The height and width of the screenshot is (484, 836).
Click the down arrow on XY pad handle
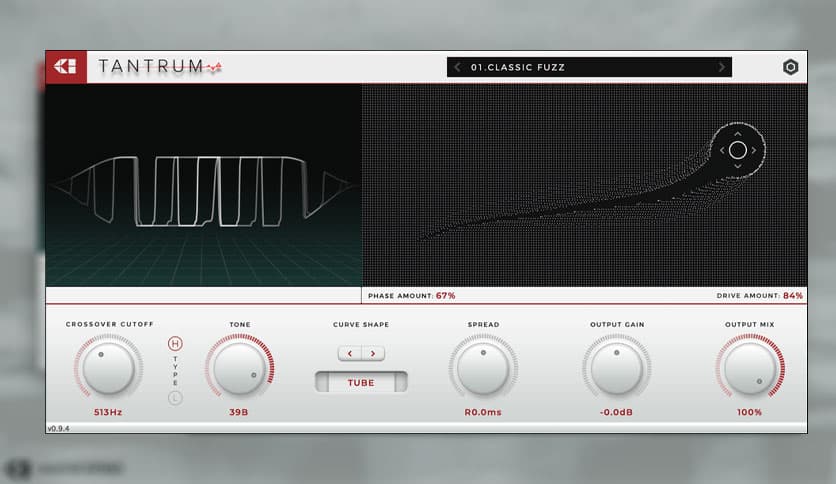(x=738, y=167)
